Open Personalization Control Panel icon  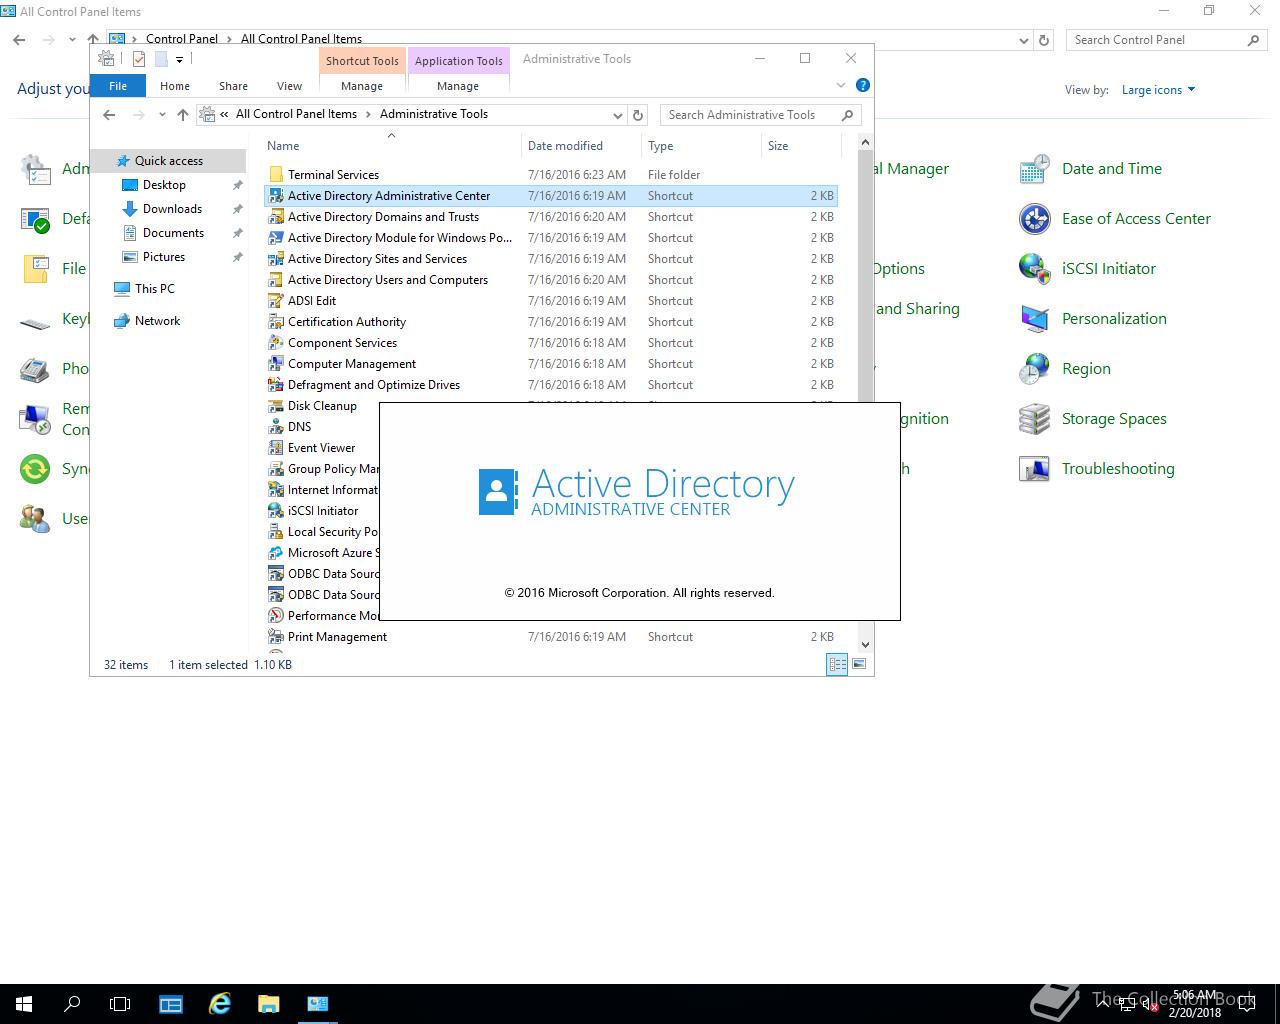[x=1035, y=319]
